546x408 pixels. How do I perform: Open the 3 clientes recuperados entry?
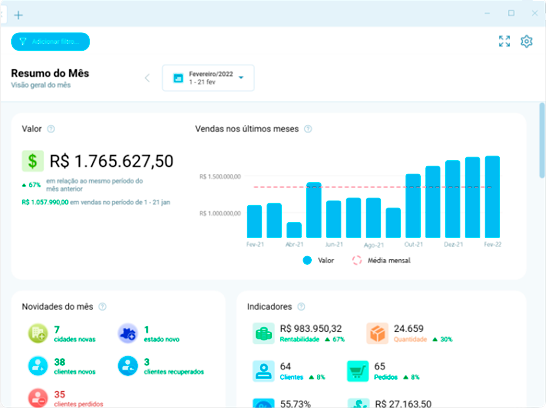coord(174,366)
